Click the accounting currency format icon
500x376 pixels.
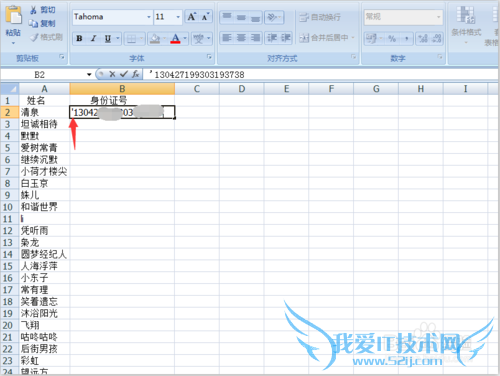371,38
